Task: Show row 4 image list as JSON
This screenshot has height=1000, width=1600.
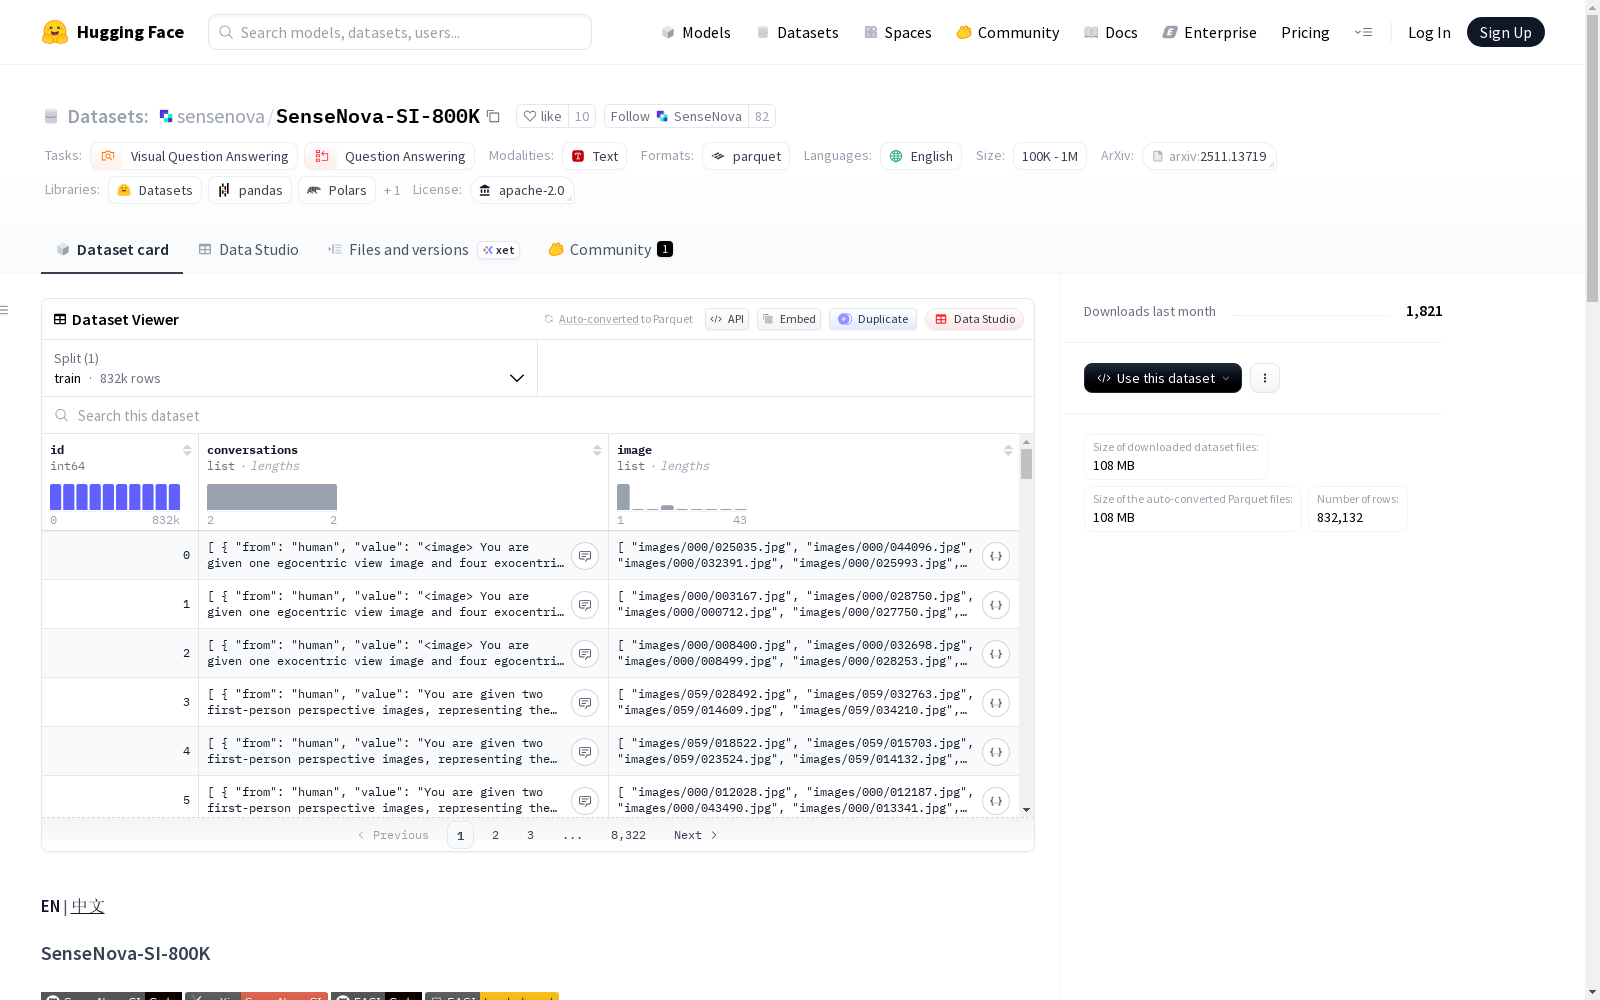Action: 996,752
